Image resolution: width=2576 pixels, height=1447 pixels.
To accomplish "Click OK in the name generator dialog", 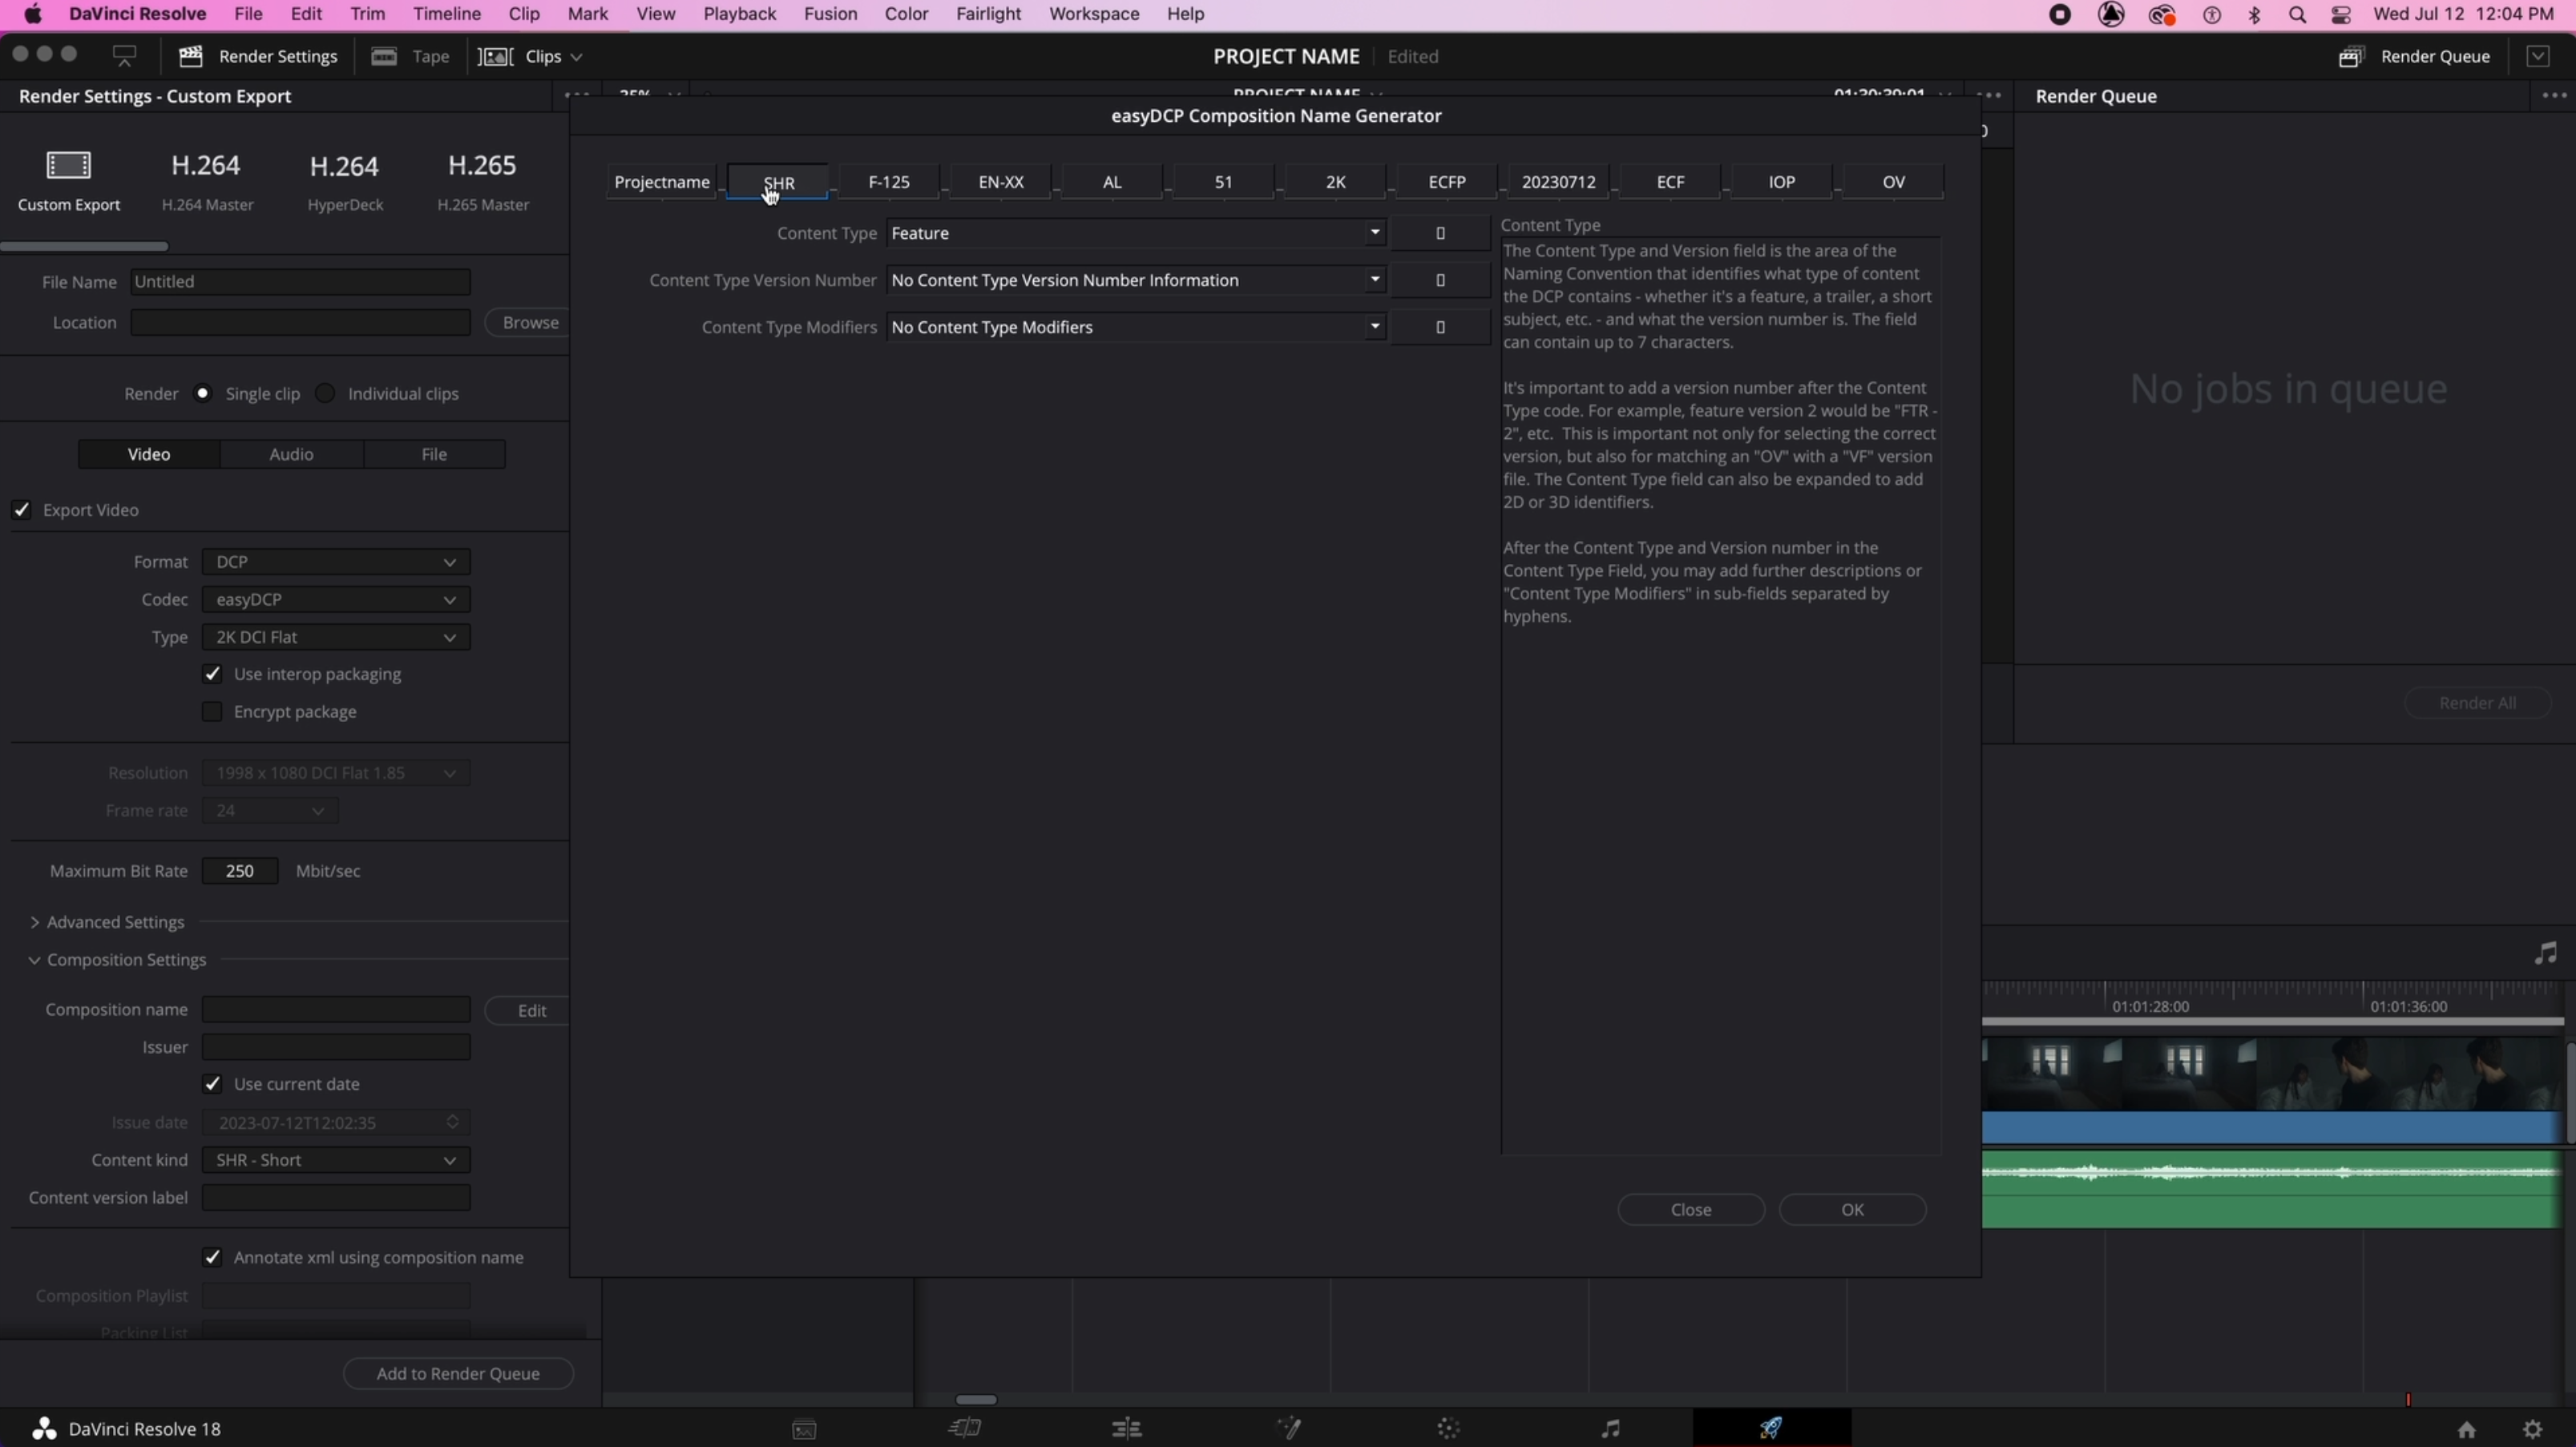I will [1852, 1209].
